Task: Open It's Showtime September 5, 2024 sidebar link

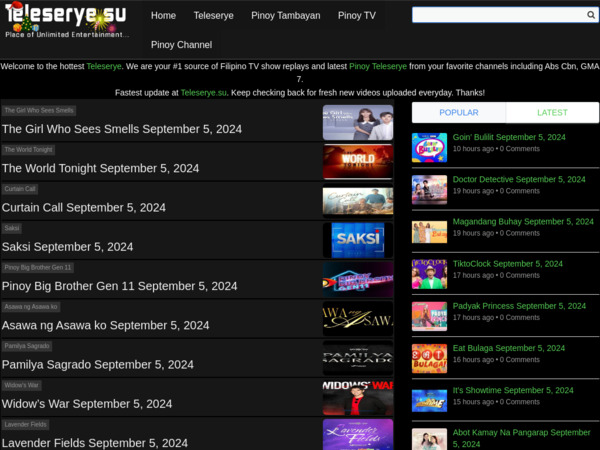Action: tap(513, 390)
